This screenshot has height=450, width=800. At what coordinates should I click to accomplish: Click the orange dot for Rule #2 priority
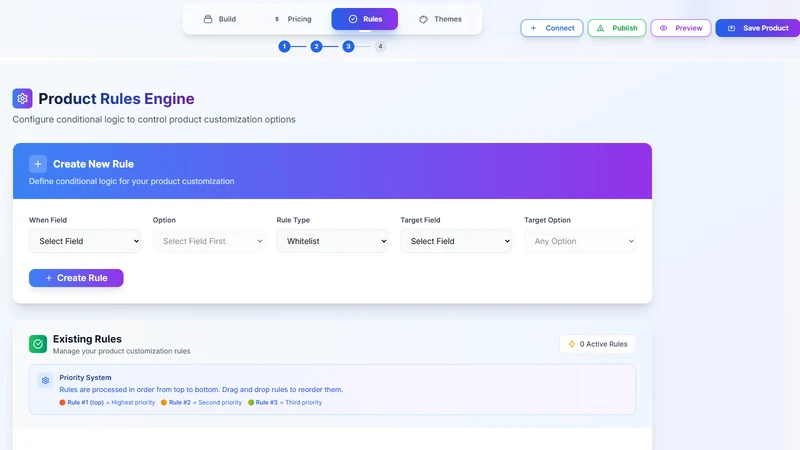[x=164, y=403]
